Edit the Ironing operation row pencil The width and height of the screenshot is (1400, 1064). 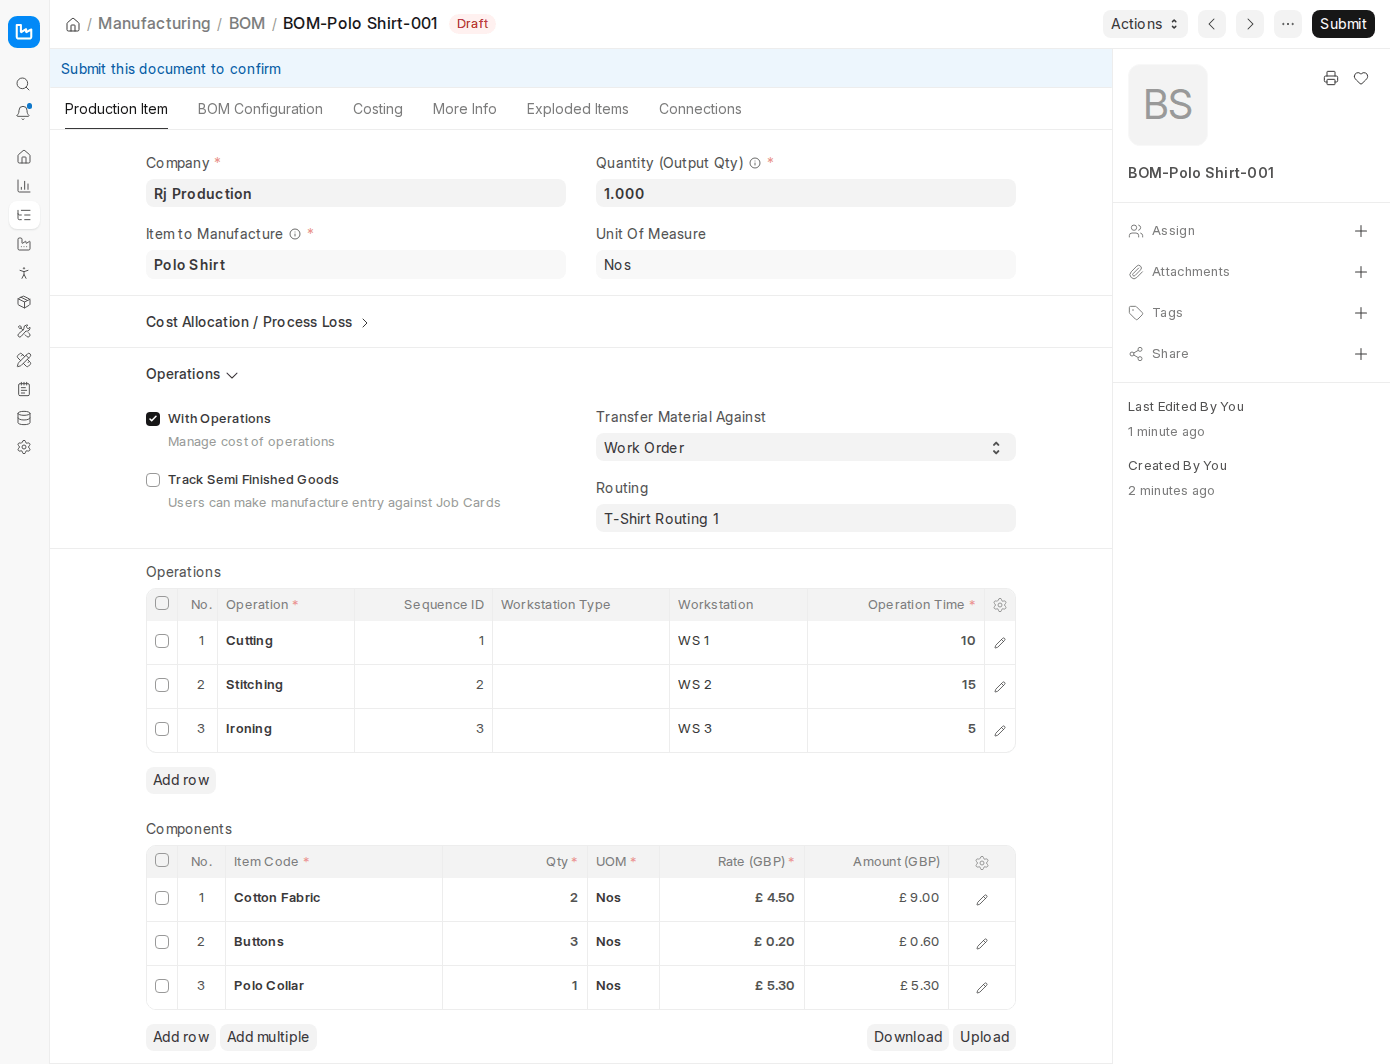(x=1000, y=731)
